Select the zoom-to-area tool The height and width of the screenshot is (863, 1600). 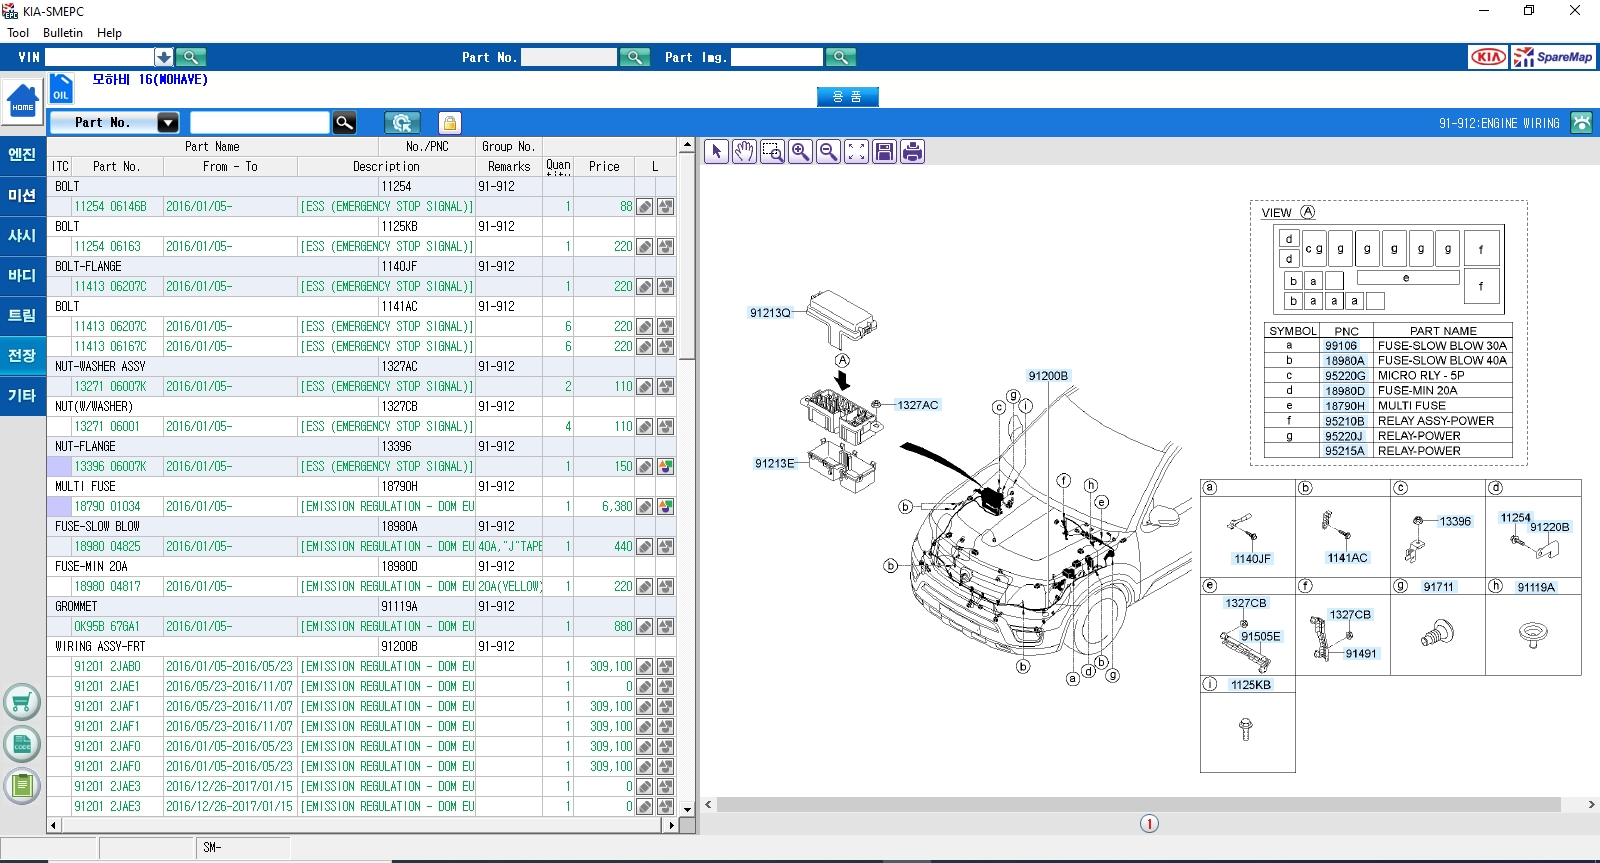[x=772, y=151]
